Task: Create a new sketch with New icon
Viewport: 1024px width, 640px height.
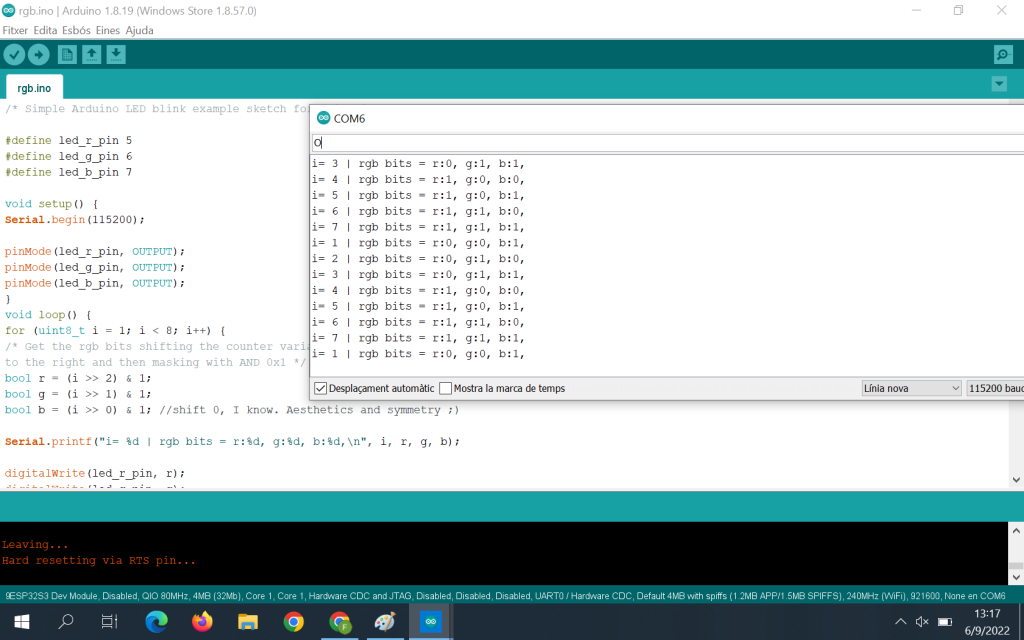Action: pyautogui.click(x=67, y=55)
